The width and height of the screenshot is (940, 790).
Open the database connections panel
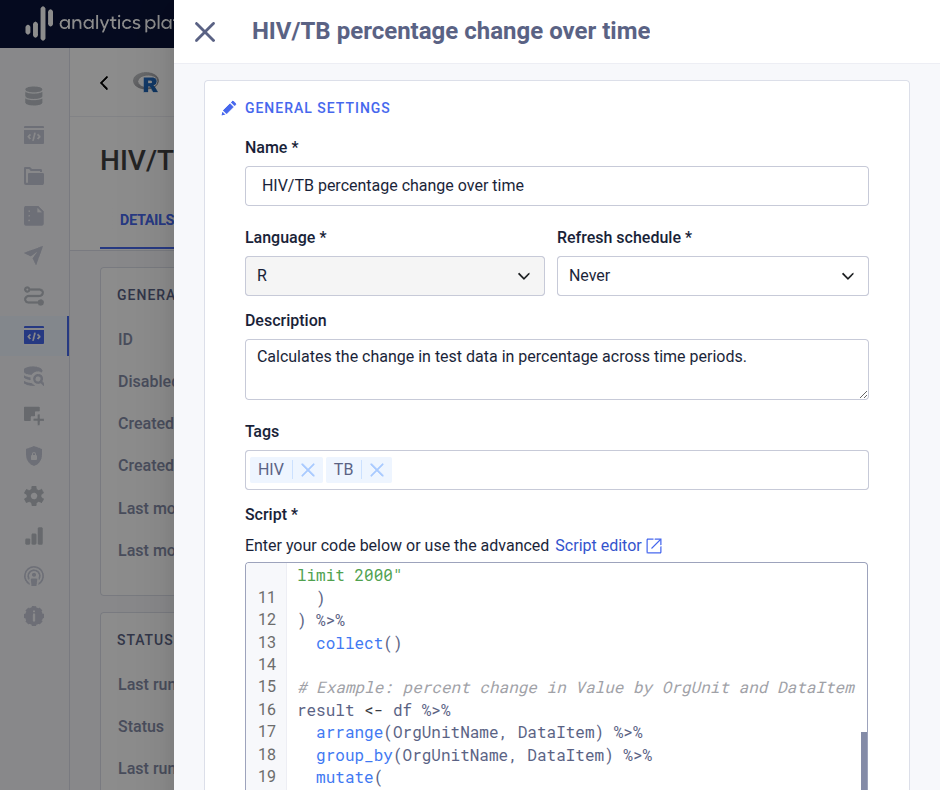pyautogui.click(x=33, y=96)
